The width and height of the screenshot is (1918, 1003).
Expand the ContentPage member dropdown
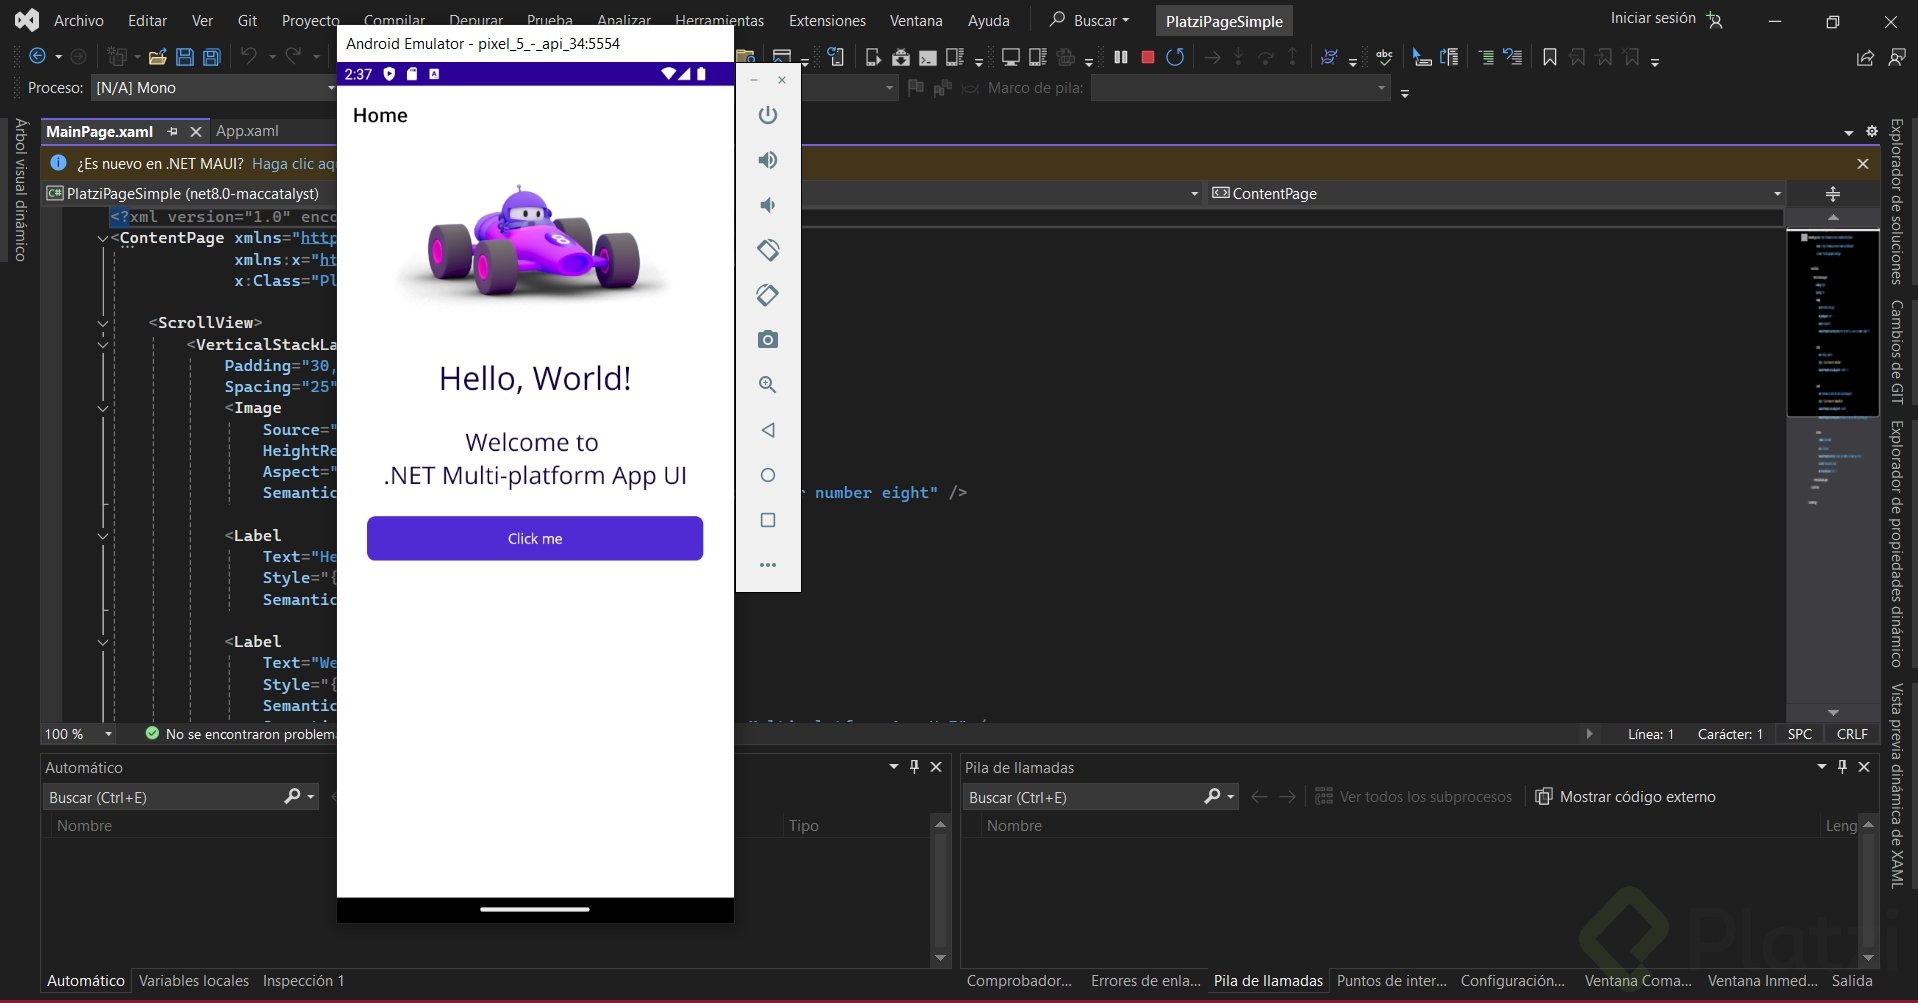(x=1776, y=194)
